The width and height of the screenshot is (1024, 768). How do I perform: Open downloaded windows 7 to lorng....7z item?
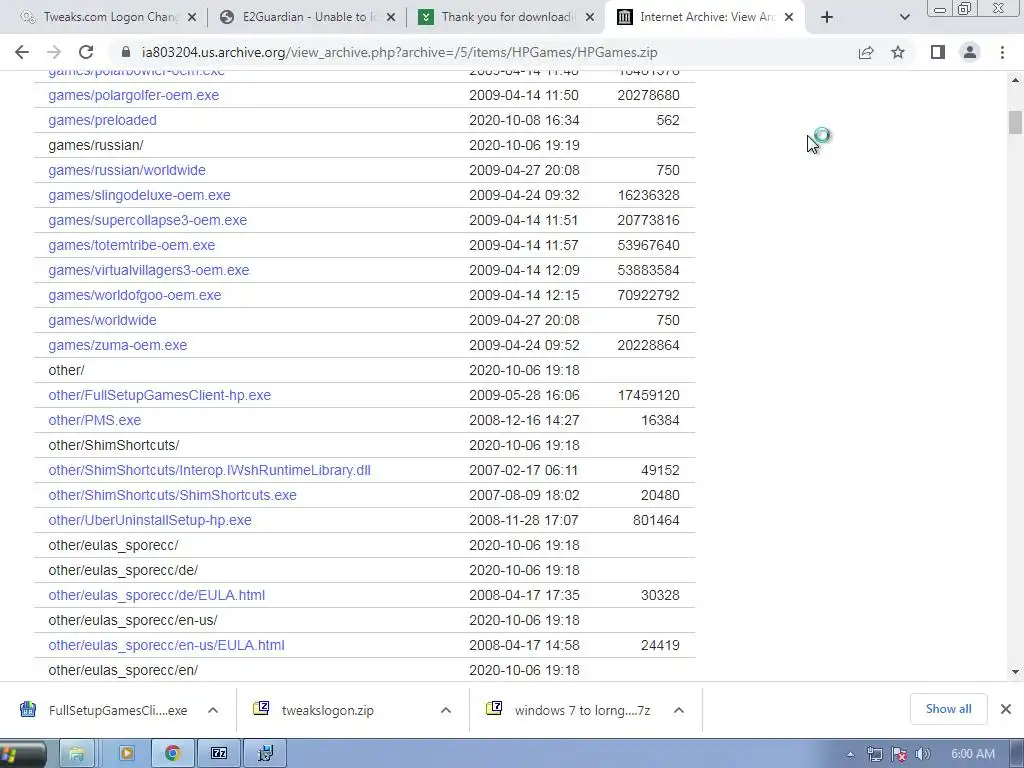coord(568,710)
